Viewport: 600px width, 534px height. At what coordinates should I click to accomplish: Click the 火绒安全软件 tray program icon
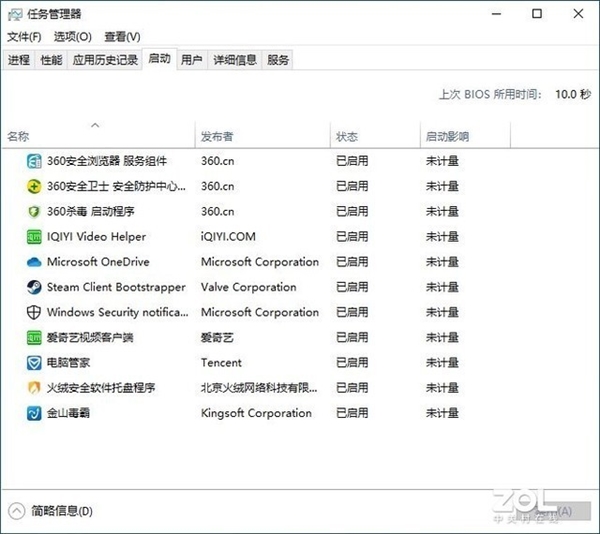click(34, 388)
